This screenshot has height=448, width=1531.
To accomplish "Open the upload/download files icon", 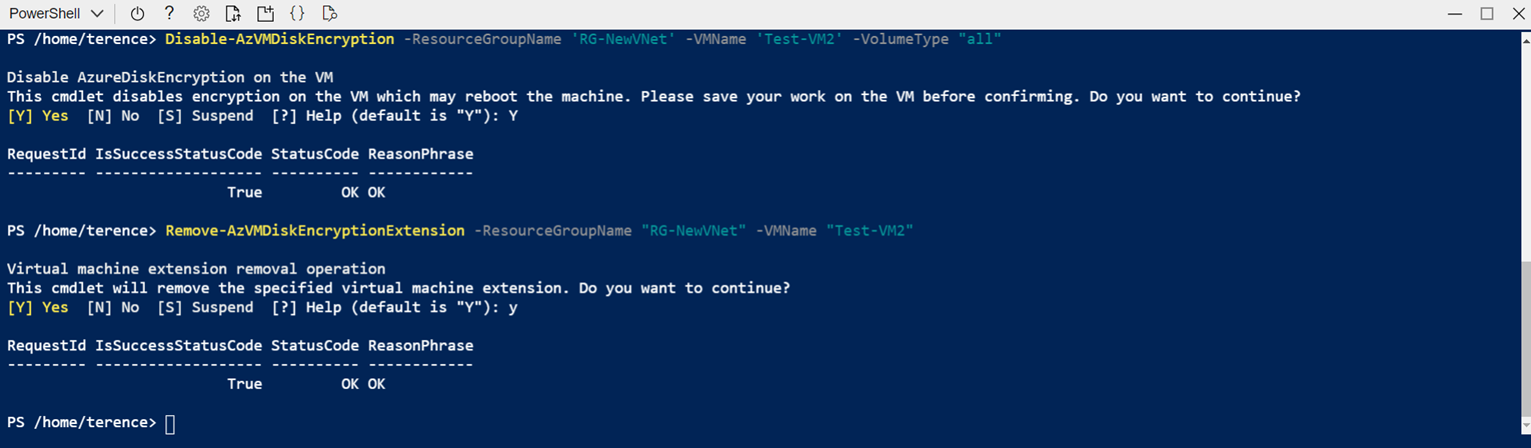I will pyautogui.click(x=233, y=14).
